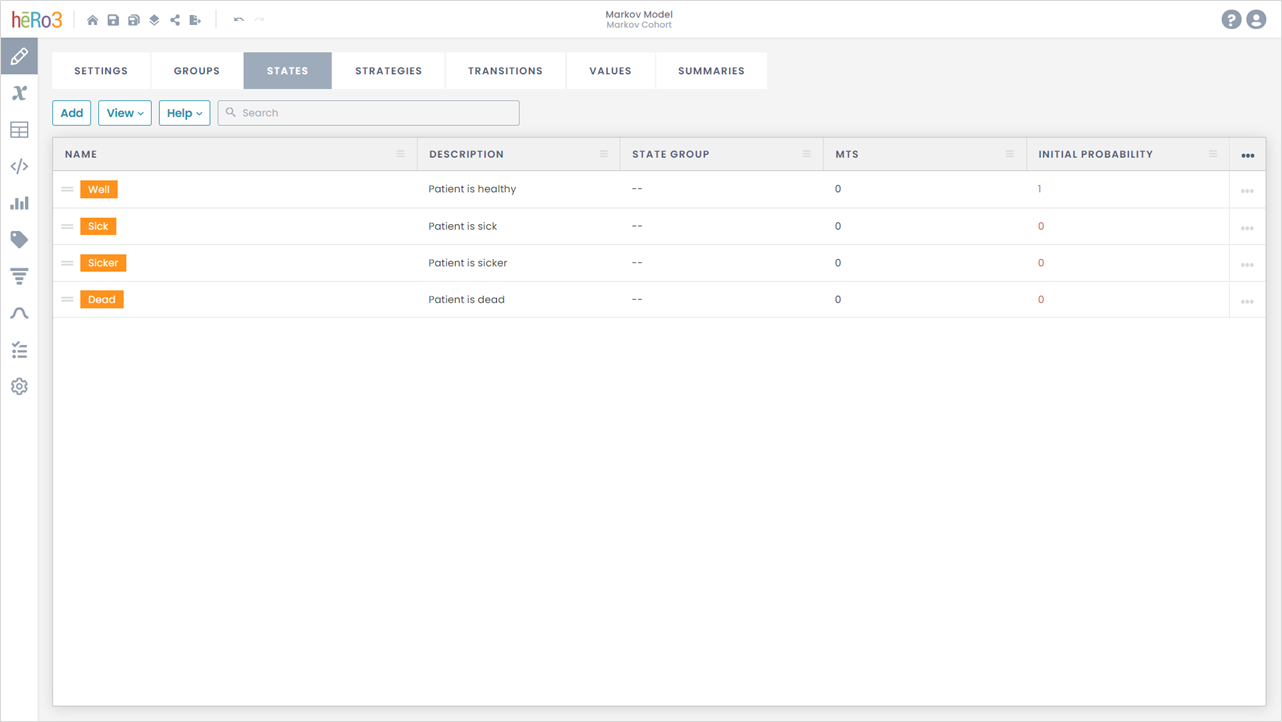Open row options for the Sick state
Image resolution: width=1282 pixels, height=722 pixels.
pos(1247,228)
